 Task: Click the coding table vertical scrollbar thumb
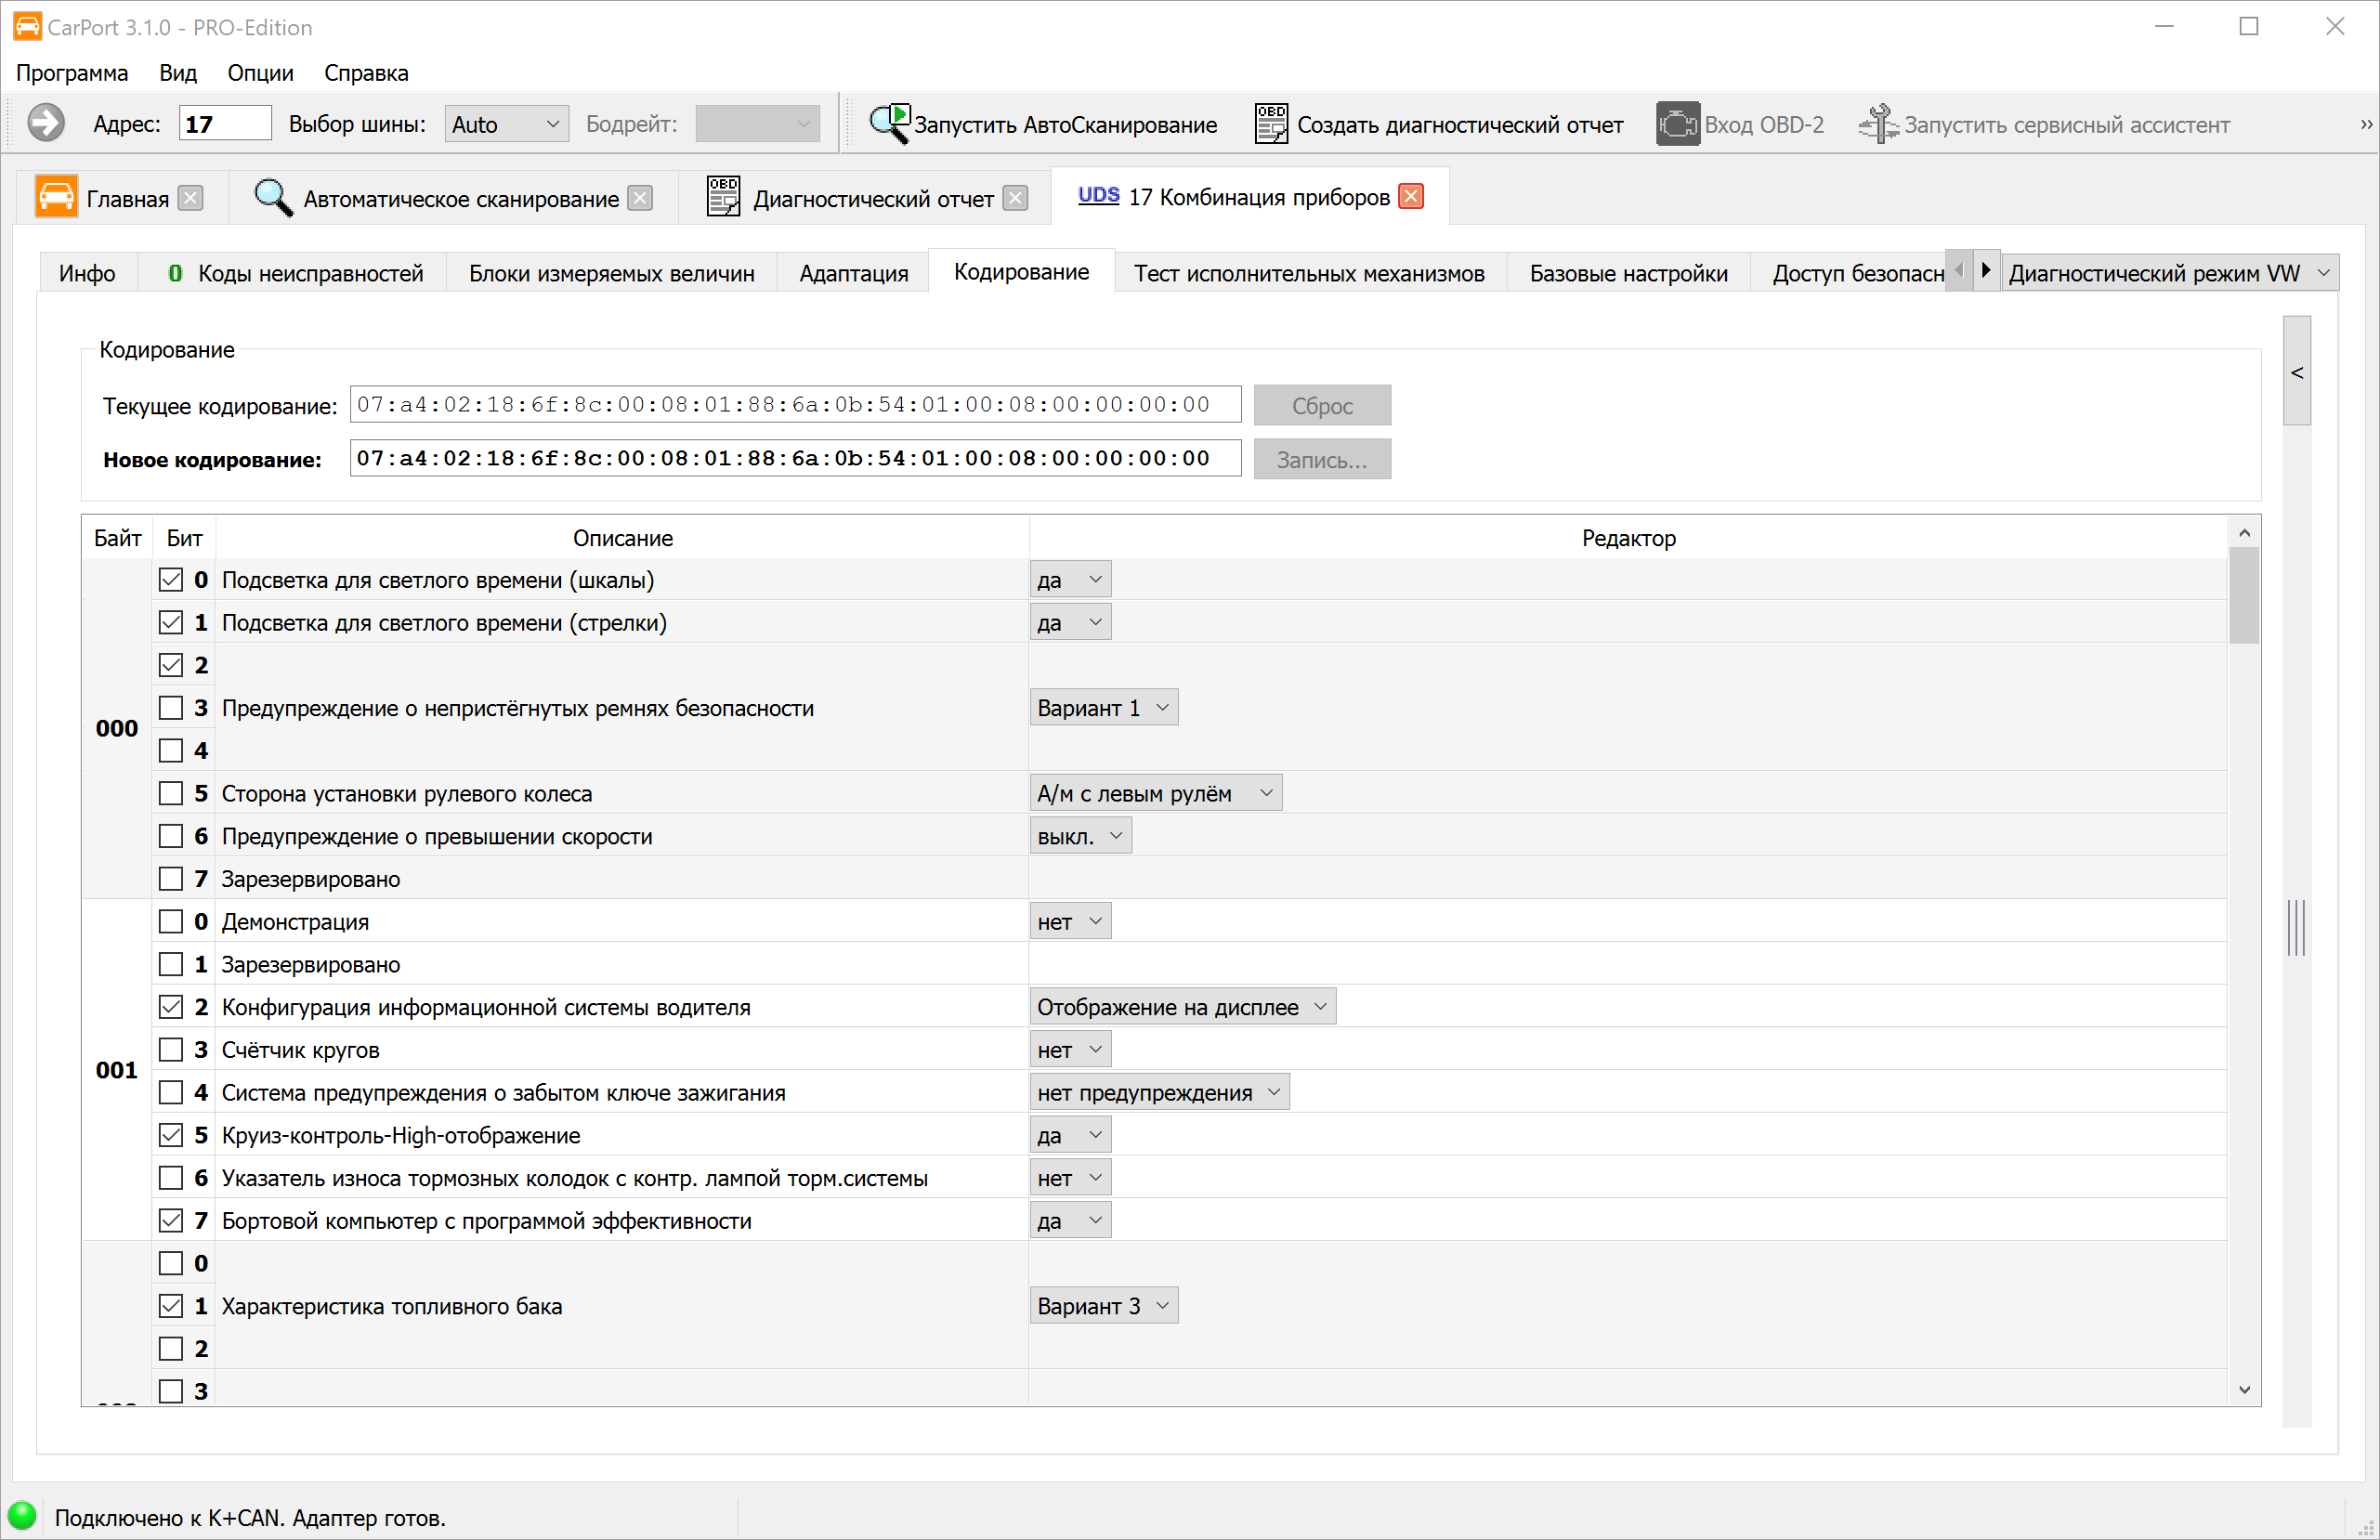click(2244, 595)
